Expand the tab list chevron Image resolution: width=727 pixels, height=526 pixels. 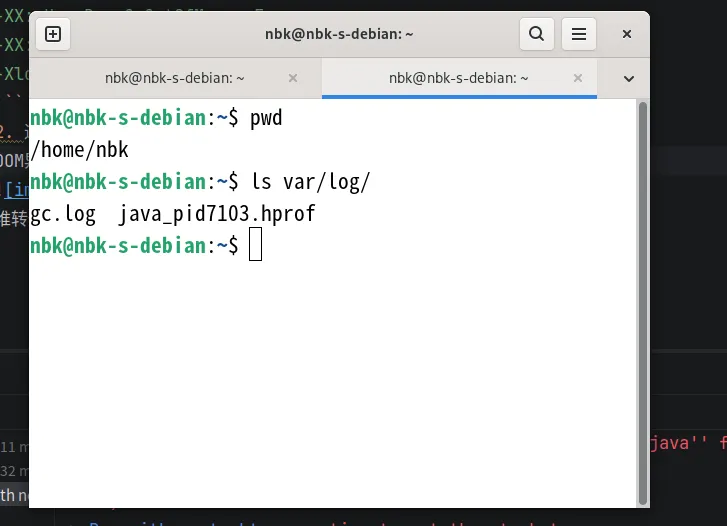[x=629, y=77]
